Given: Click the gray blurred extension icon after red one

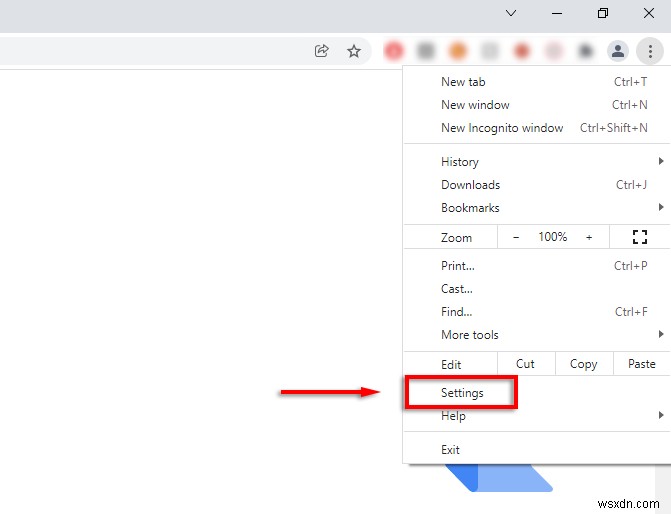Looking at the screenshot, I should pyautogui.click(x=425, y=51).
